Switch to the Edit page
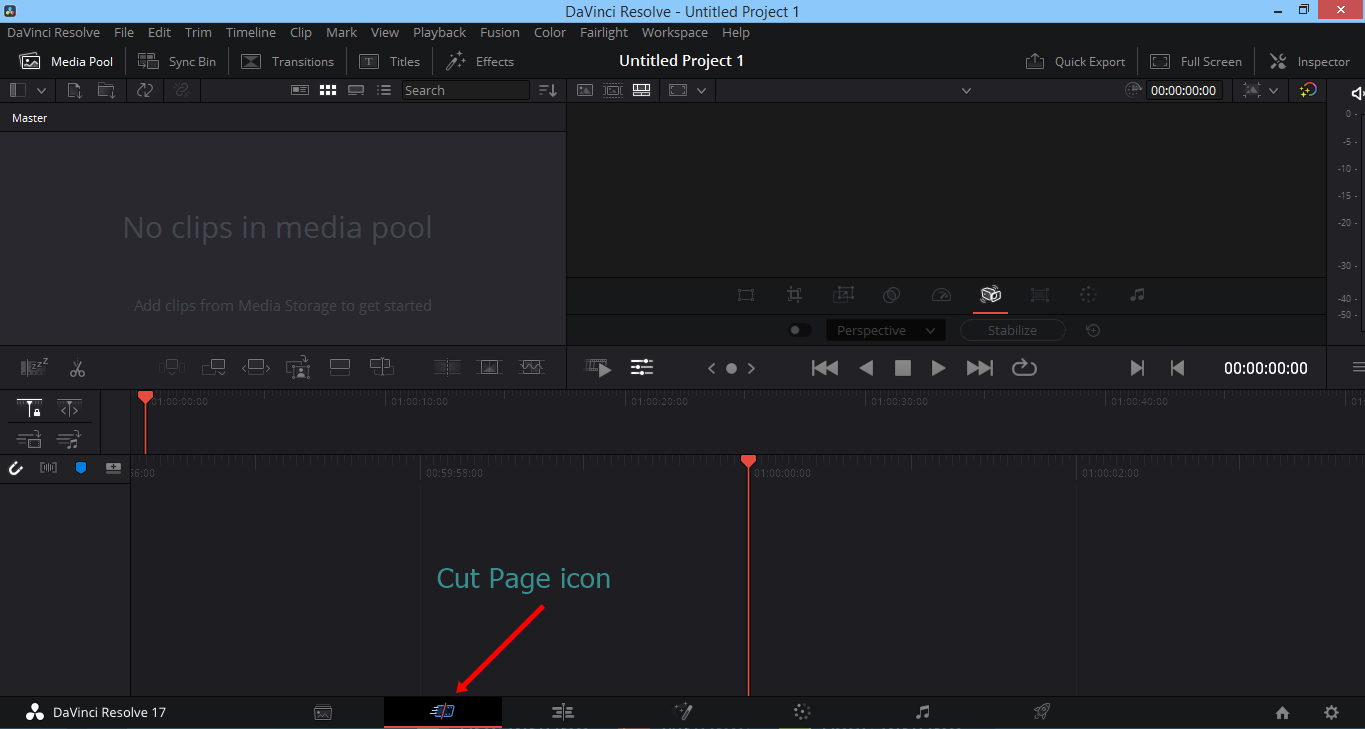 (563, 712)
